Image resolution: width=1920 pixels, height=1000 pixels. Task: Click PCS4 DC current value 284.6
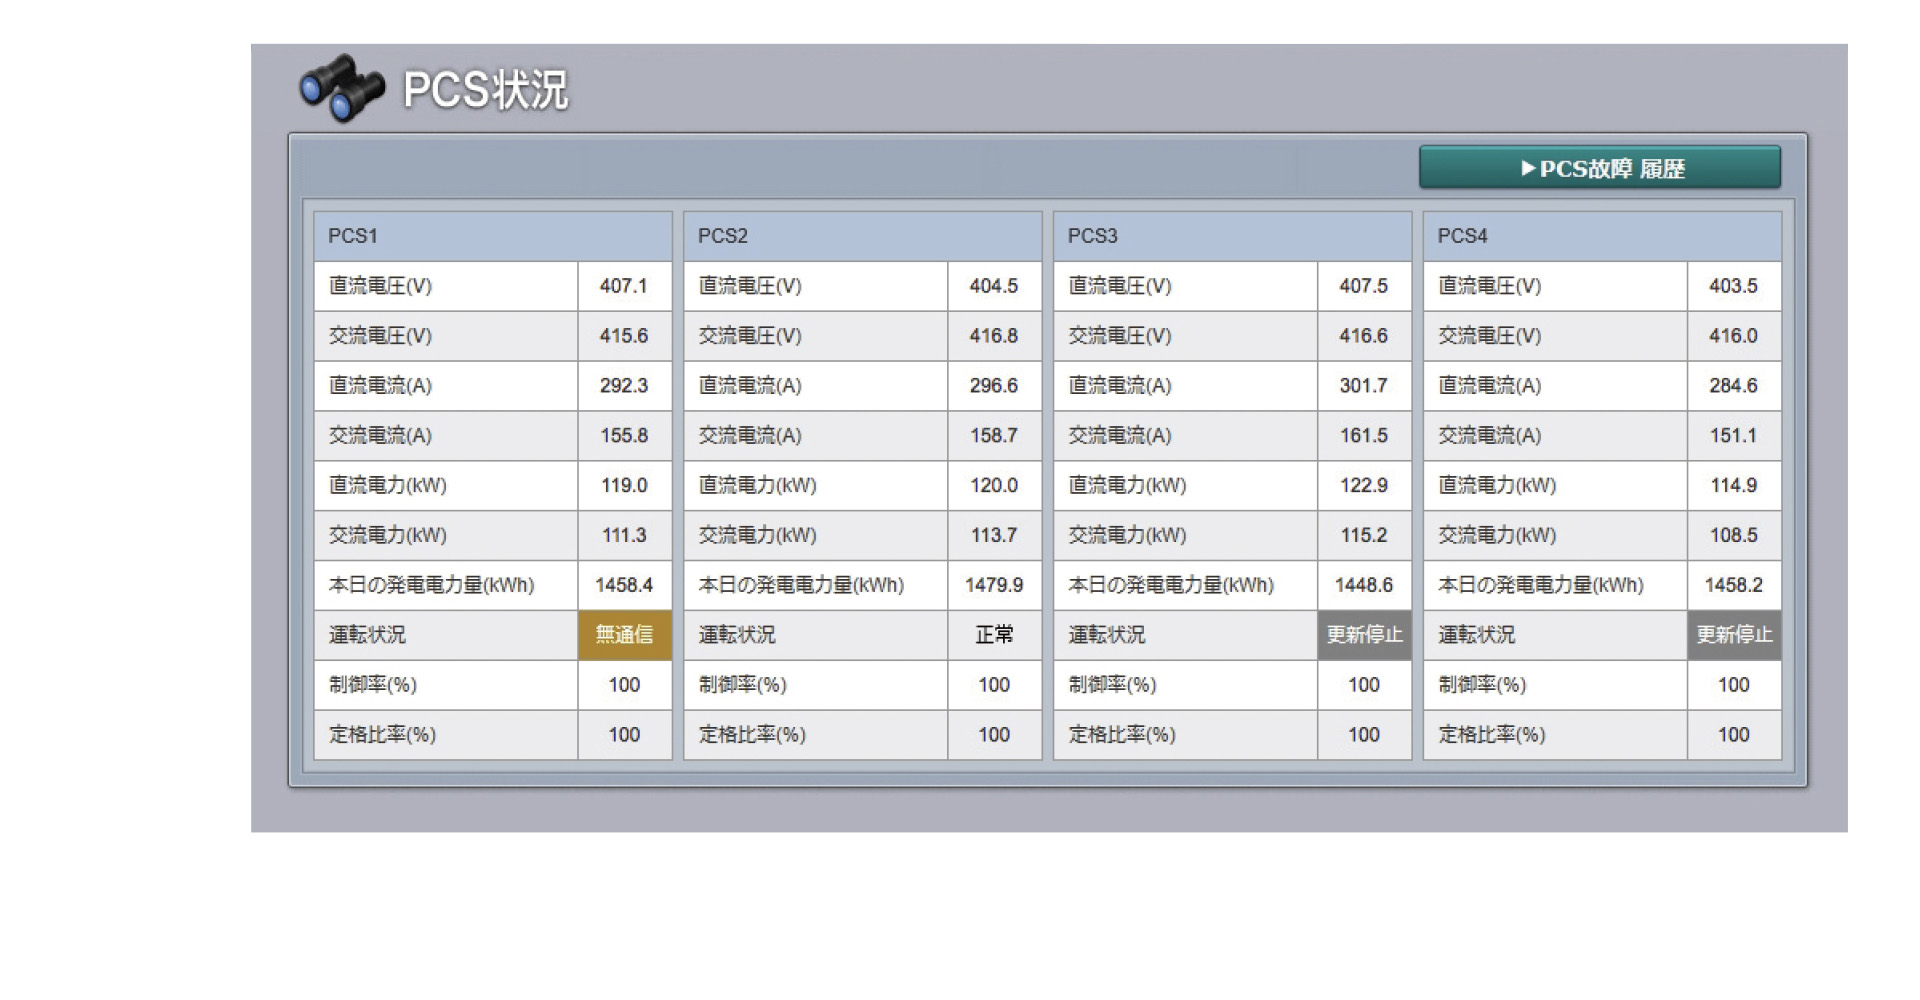1734,386
